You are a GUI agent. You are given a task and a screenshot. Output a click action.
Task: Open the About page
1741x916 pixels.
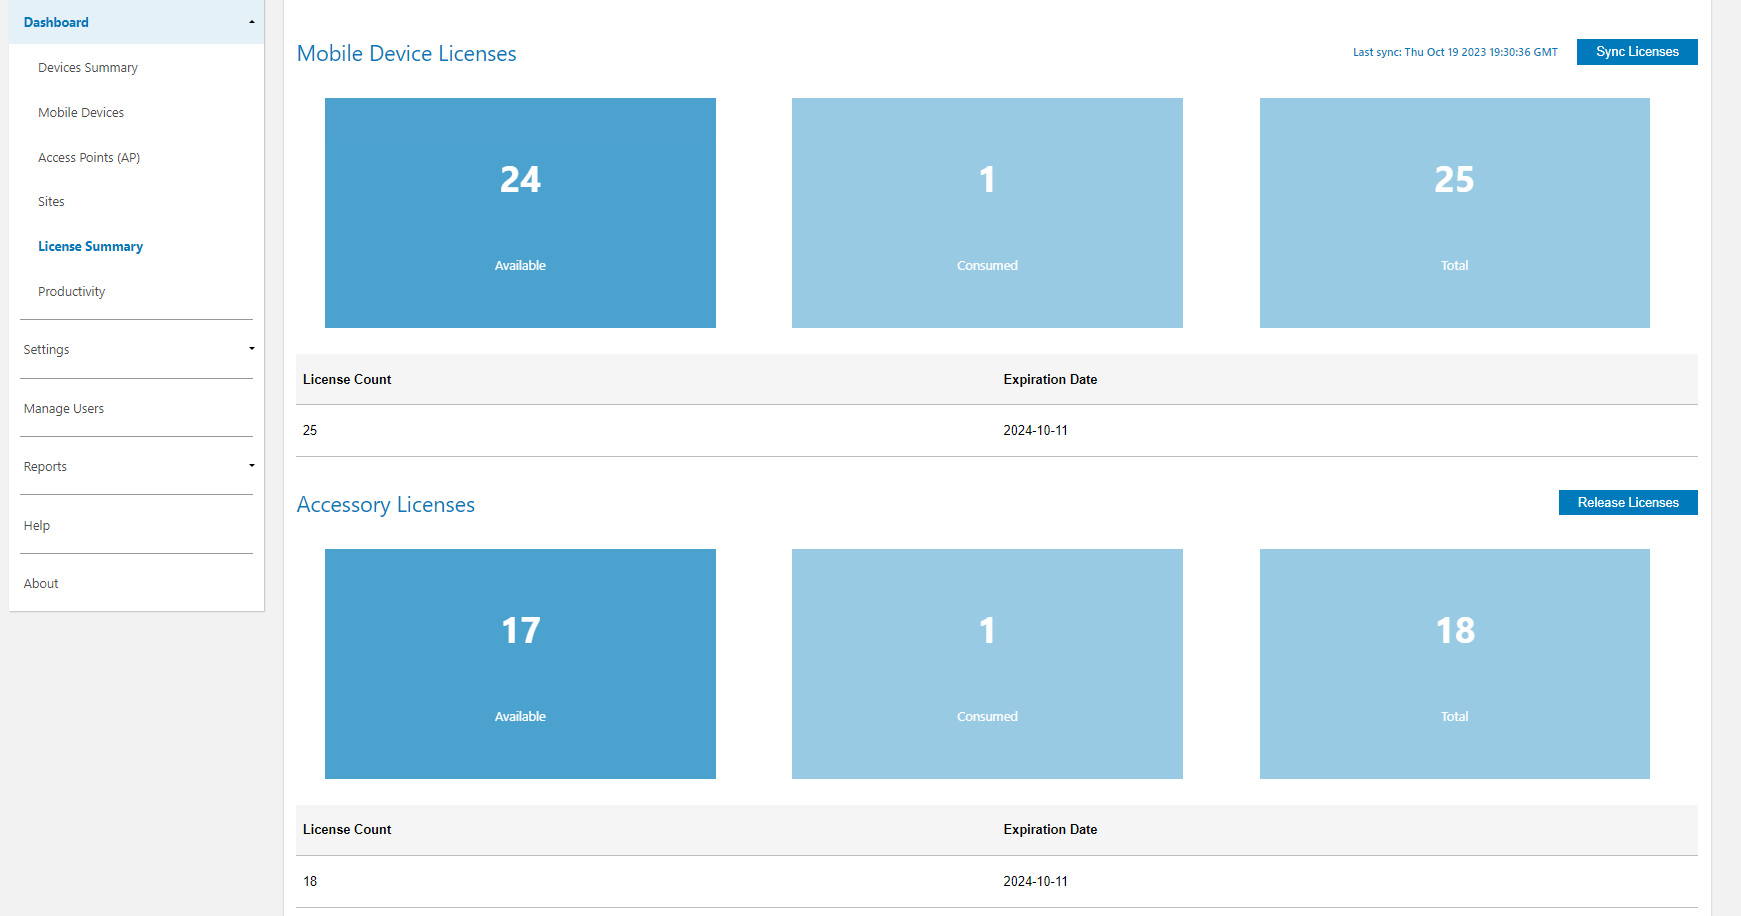(x=40, y=583)
